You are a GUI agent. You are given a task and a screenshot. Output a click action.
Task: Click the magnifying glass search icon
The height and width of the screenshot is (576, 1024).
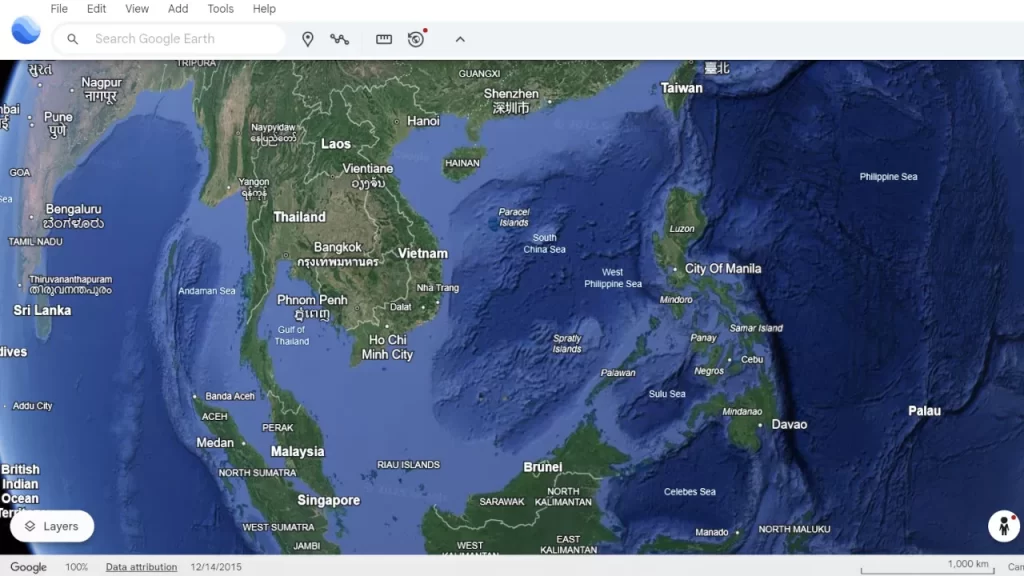point(73,39)
